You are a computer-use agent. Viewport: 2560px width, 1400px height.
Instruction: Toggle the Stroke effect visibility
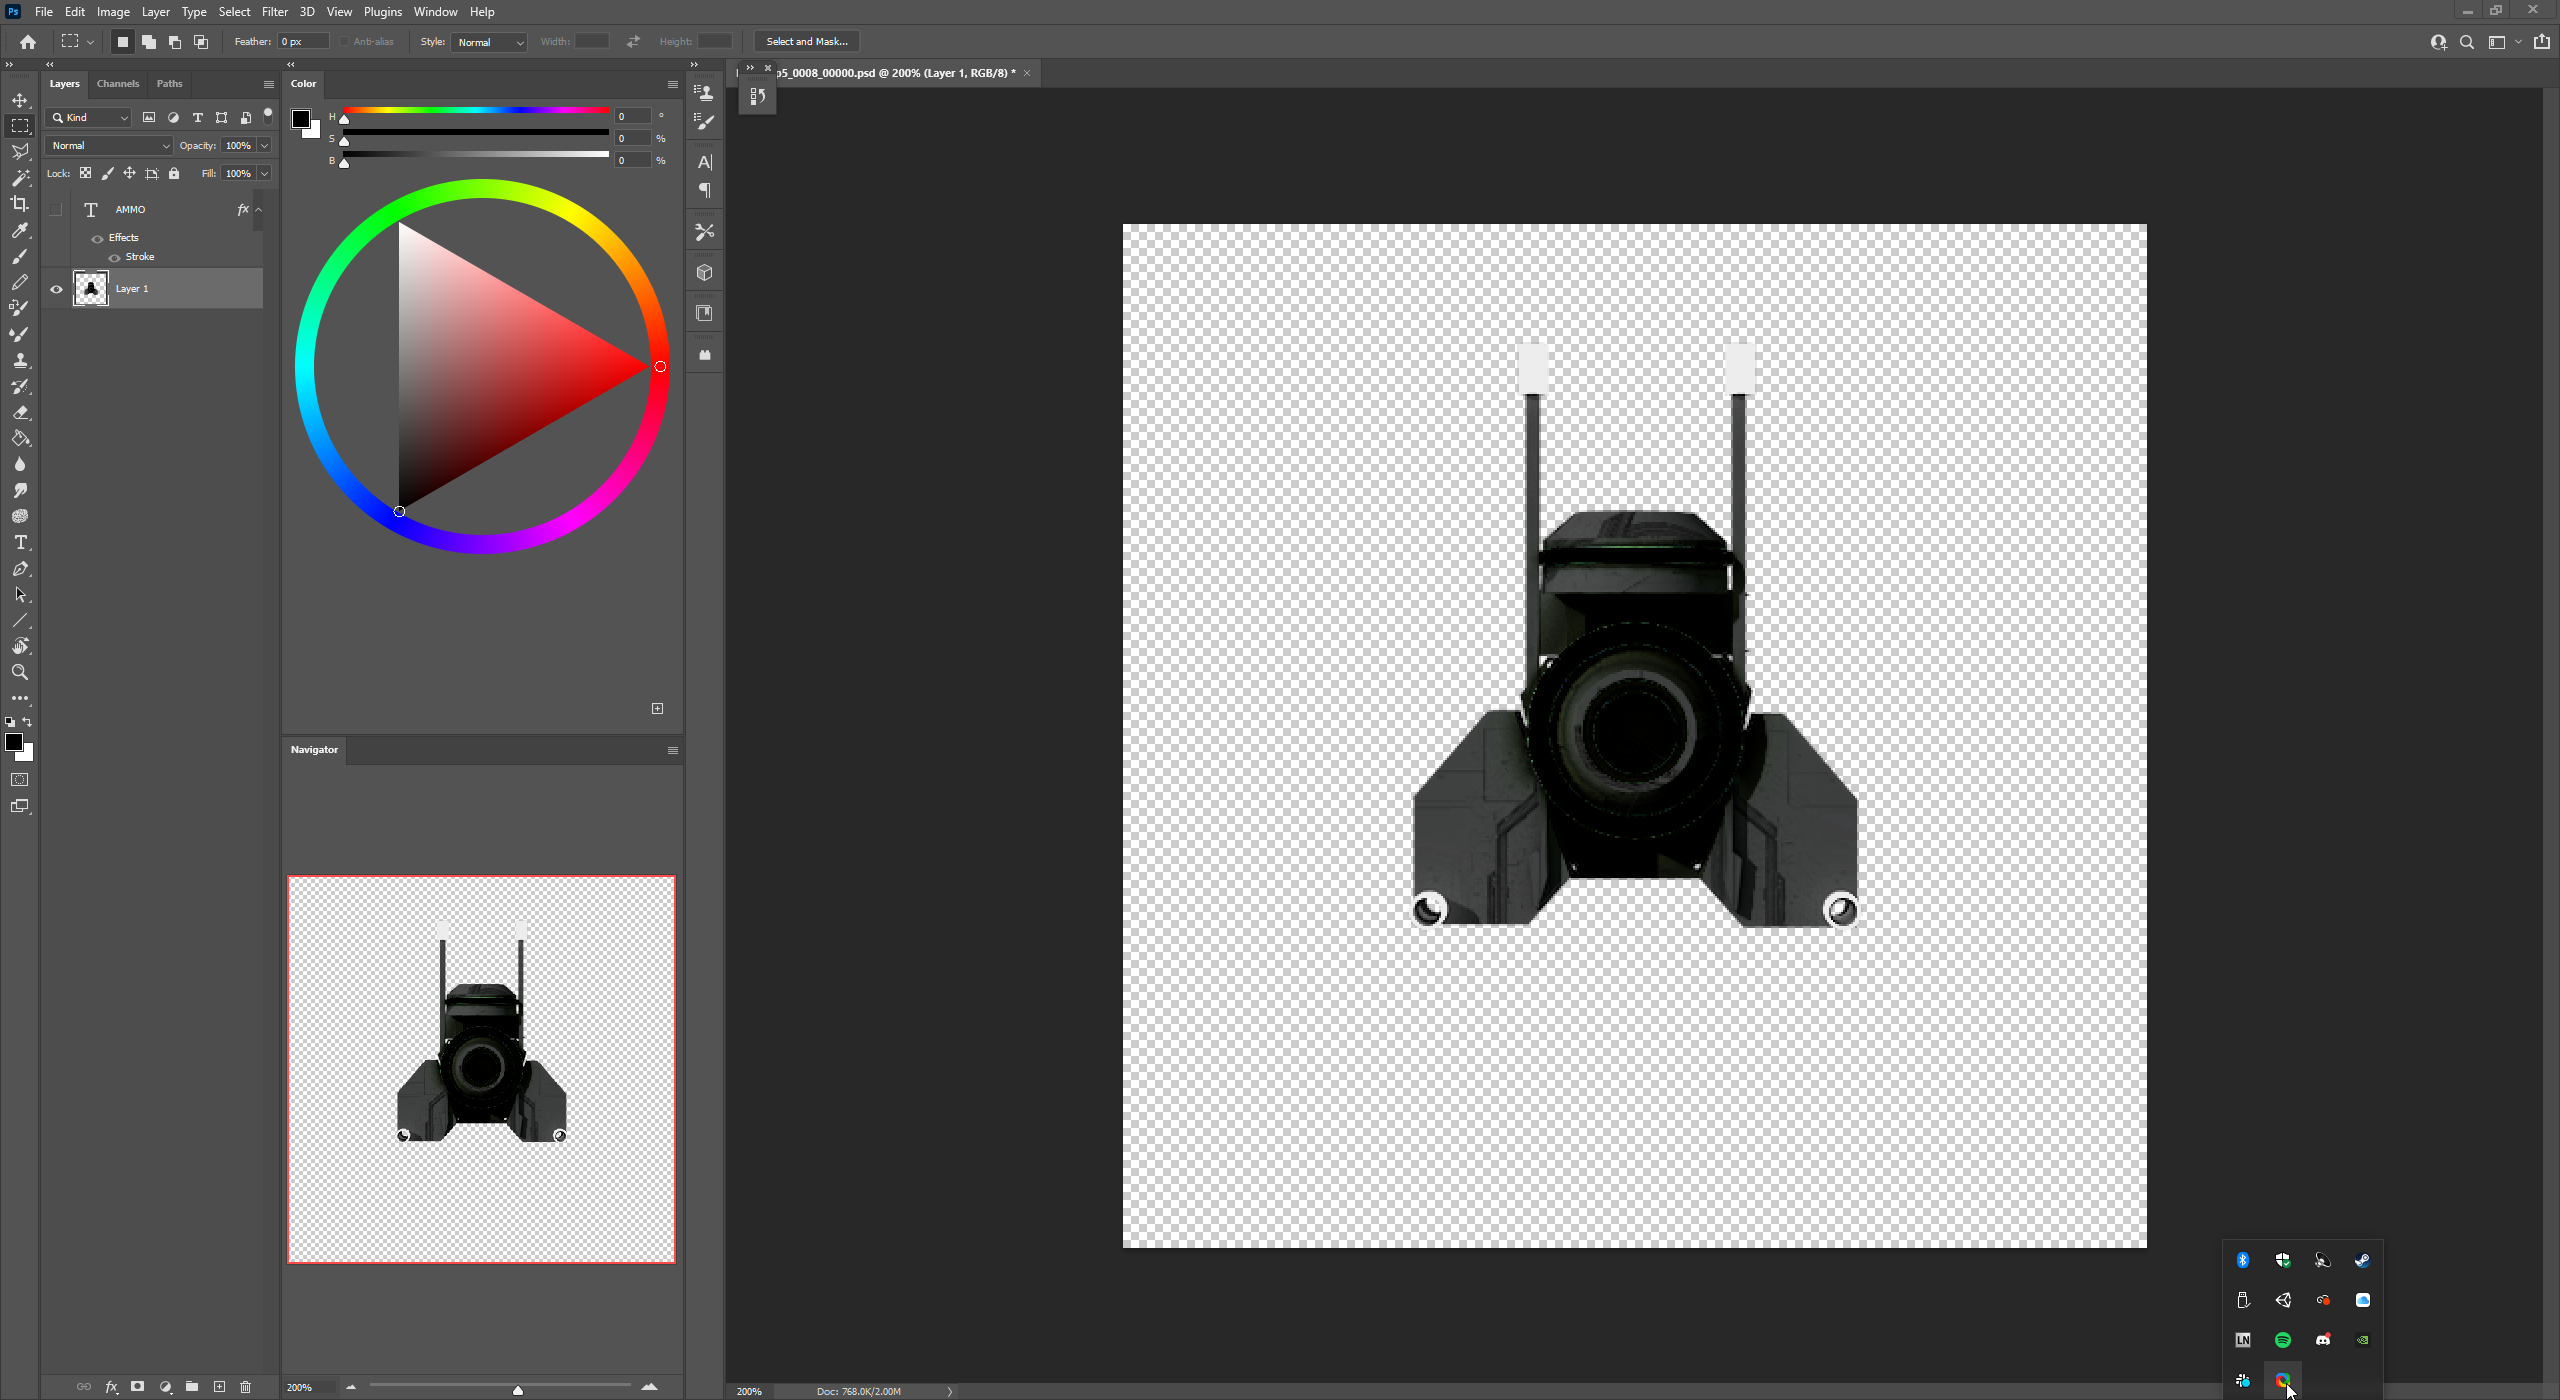[114, 257]
